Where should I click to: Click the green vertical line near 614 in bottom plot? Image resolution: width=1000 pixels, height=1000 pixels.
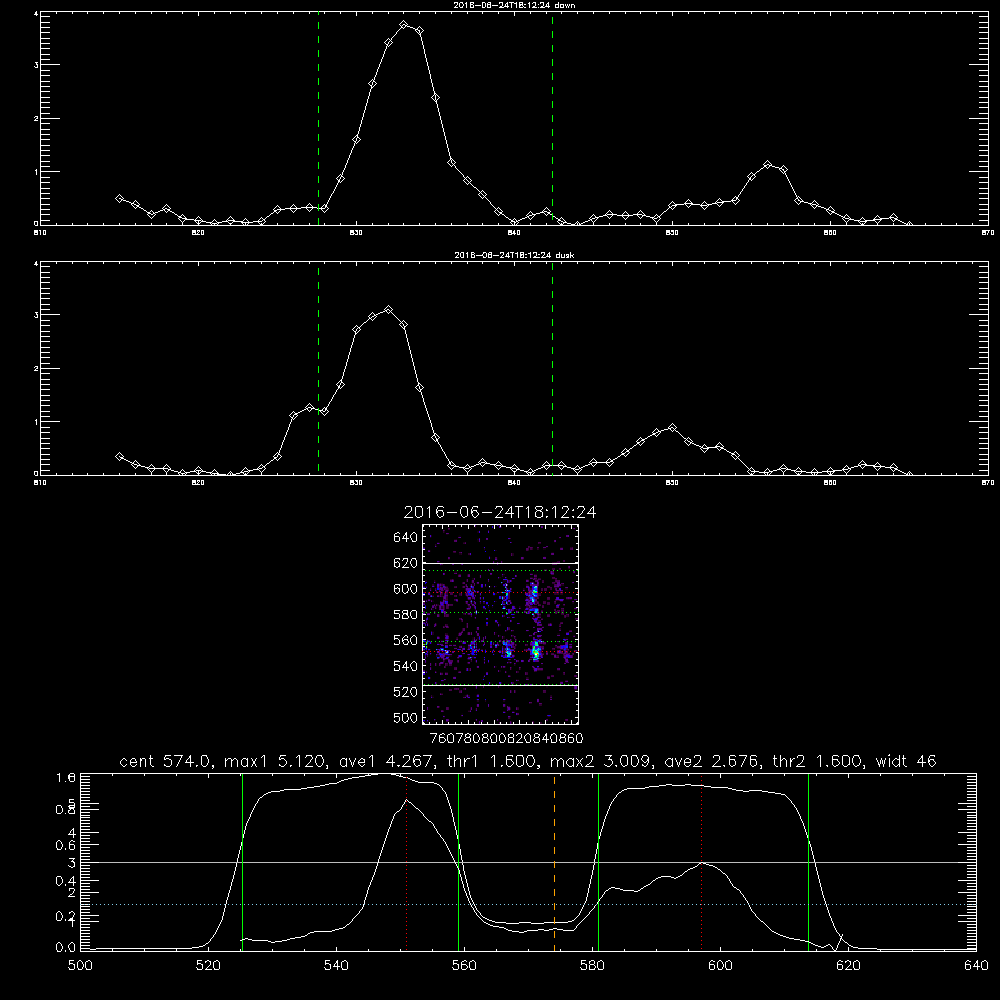808,862
